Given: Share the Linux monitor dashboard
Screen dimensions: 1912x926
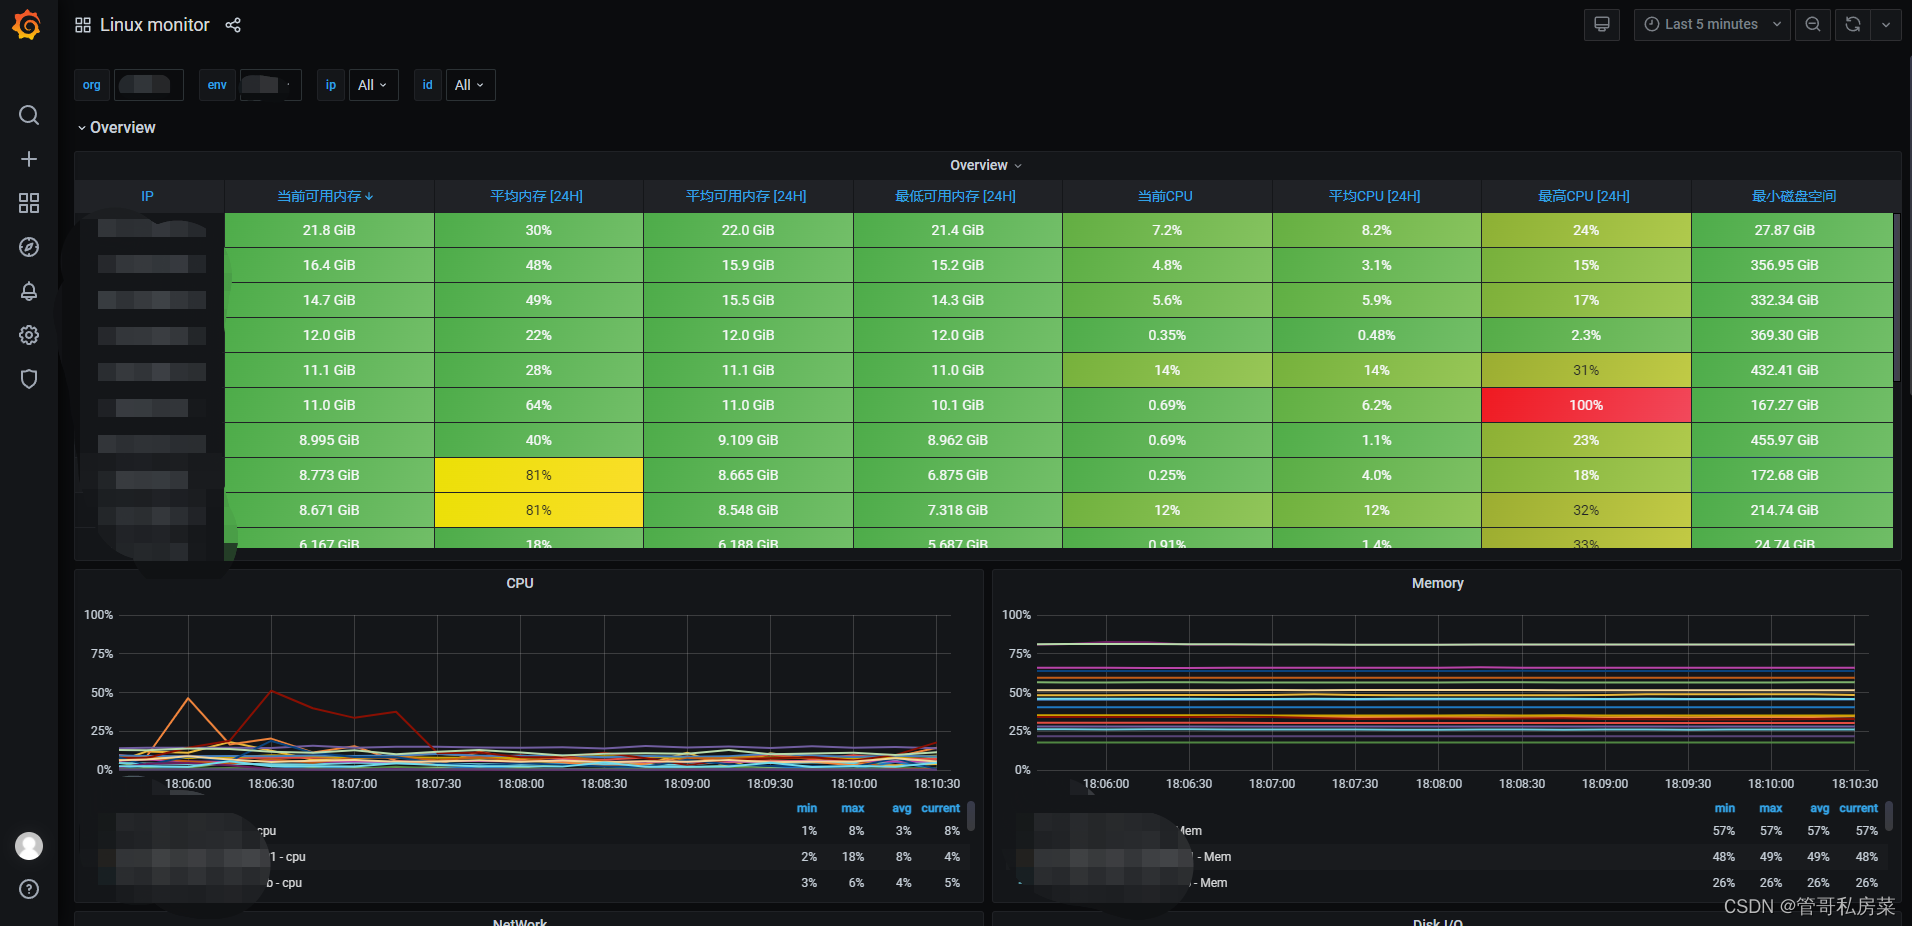Looking at the screenshot, I should pyautogui.click(x=233, y=25).
